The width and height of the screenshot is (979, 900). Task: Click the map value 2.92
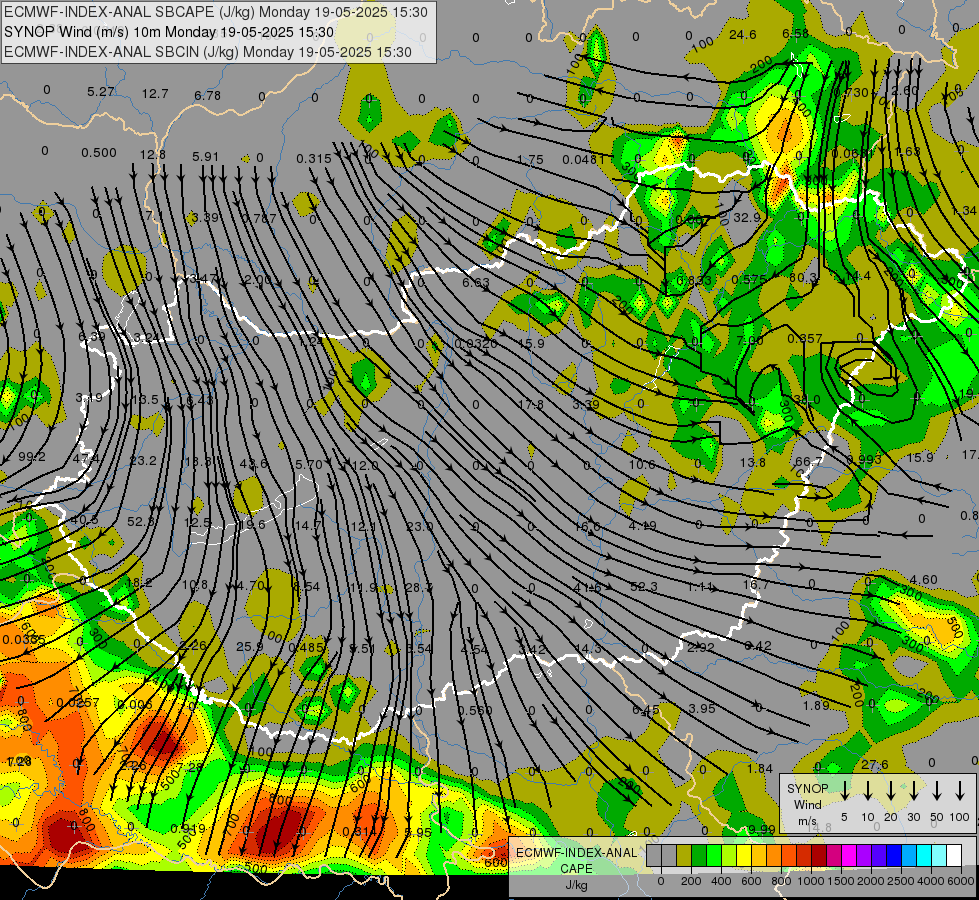701,647
